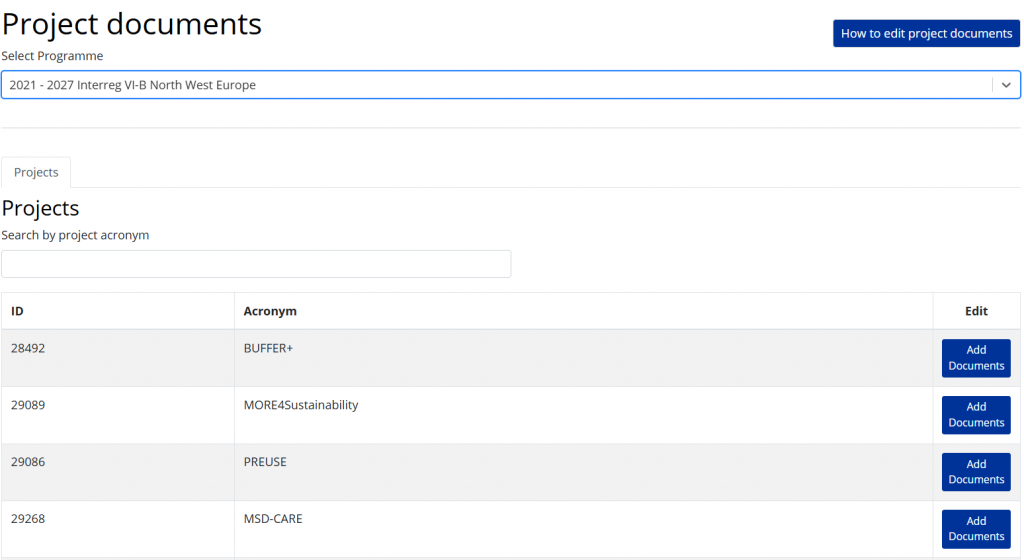The height and width of the screenshot is (560, 1024).
Task: Click the Edit column header
Action: coord(976,311)
